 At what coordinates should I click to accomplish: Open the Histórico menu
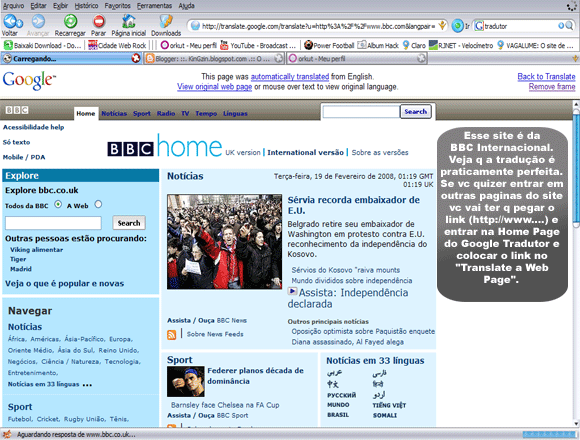86,6
